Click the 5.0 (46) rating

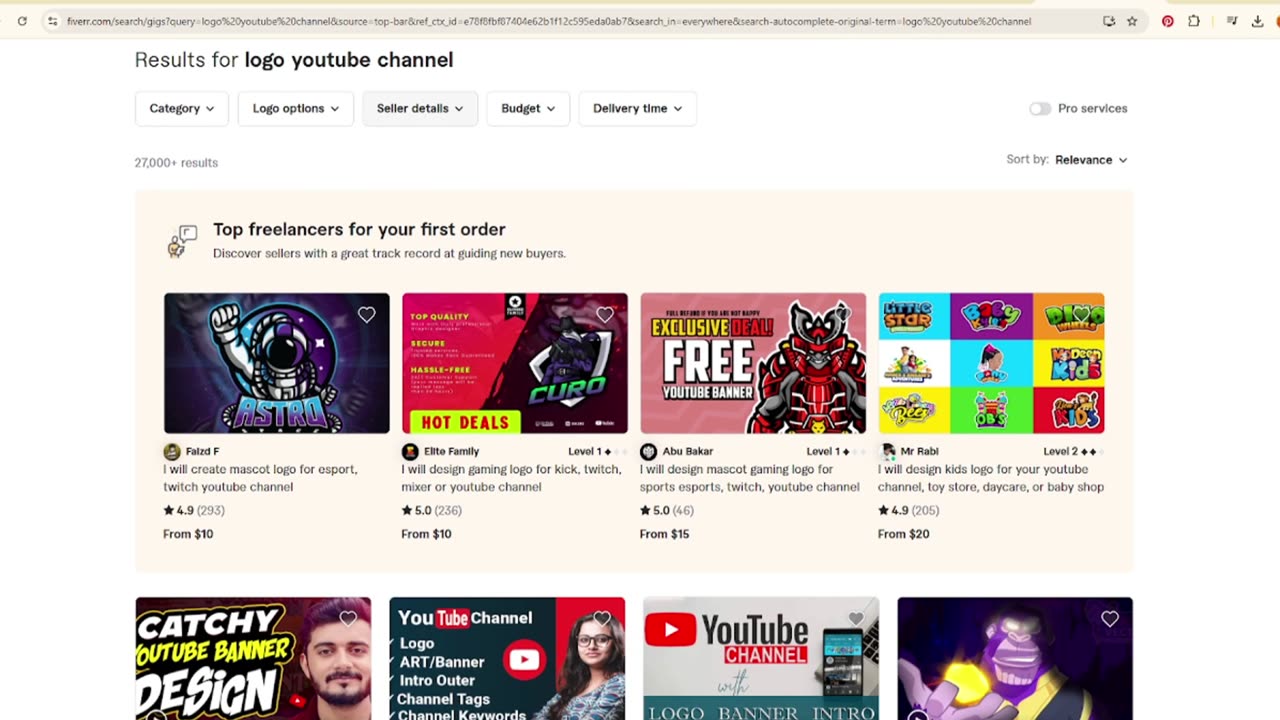coord(667,510)
